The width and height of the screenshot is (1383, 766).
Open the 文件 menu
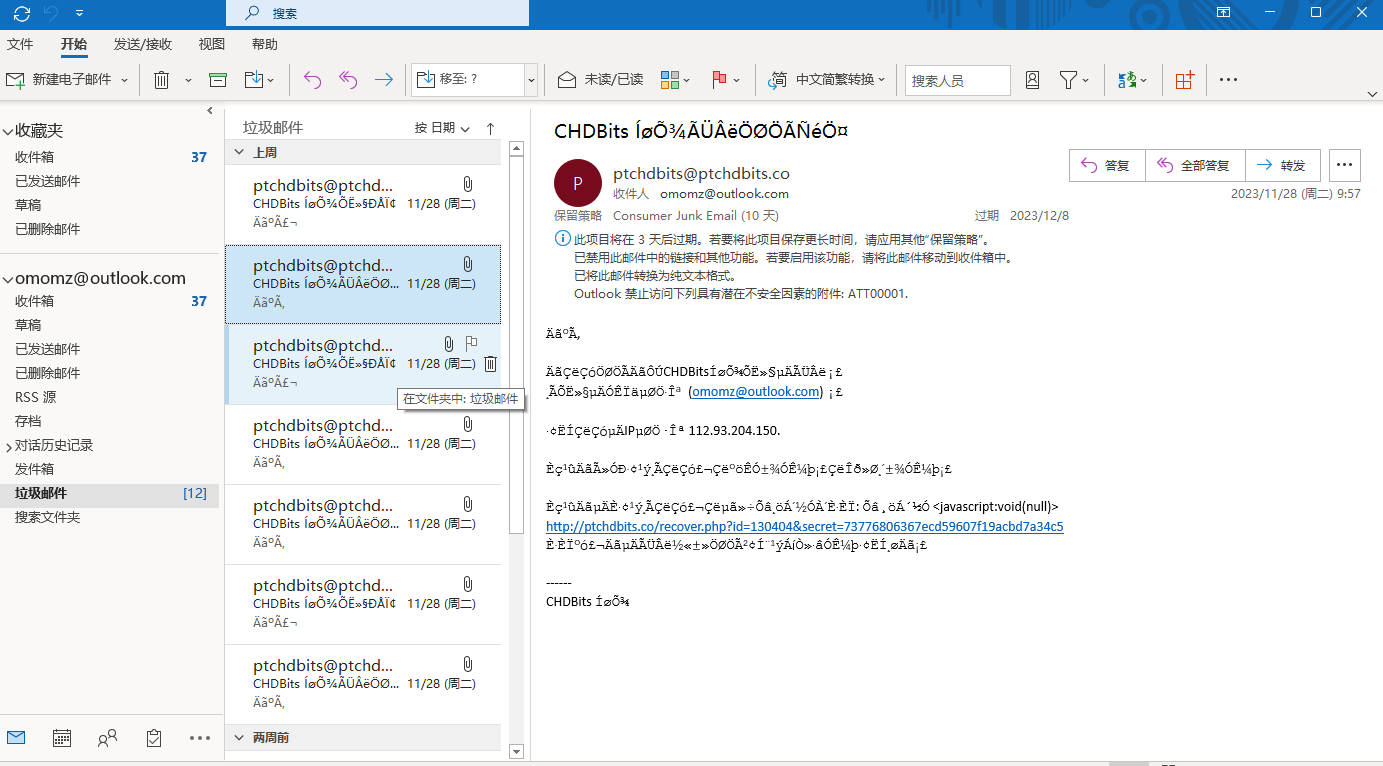coord(20,44)
